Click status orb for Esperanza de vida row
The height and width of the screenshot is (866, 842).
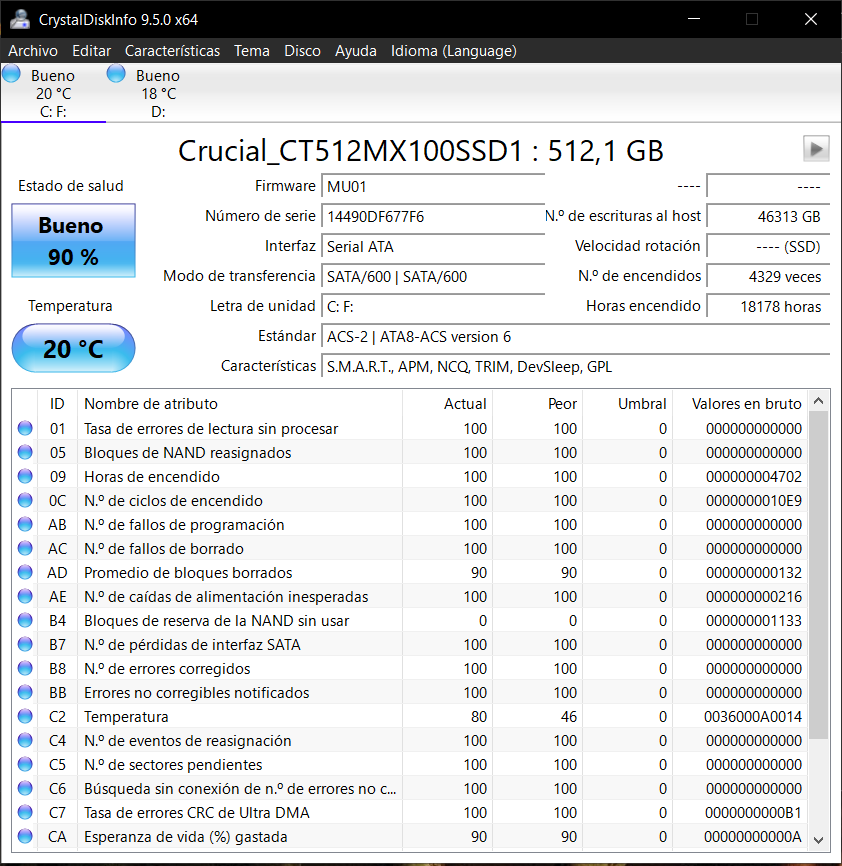tap(25, 837)
